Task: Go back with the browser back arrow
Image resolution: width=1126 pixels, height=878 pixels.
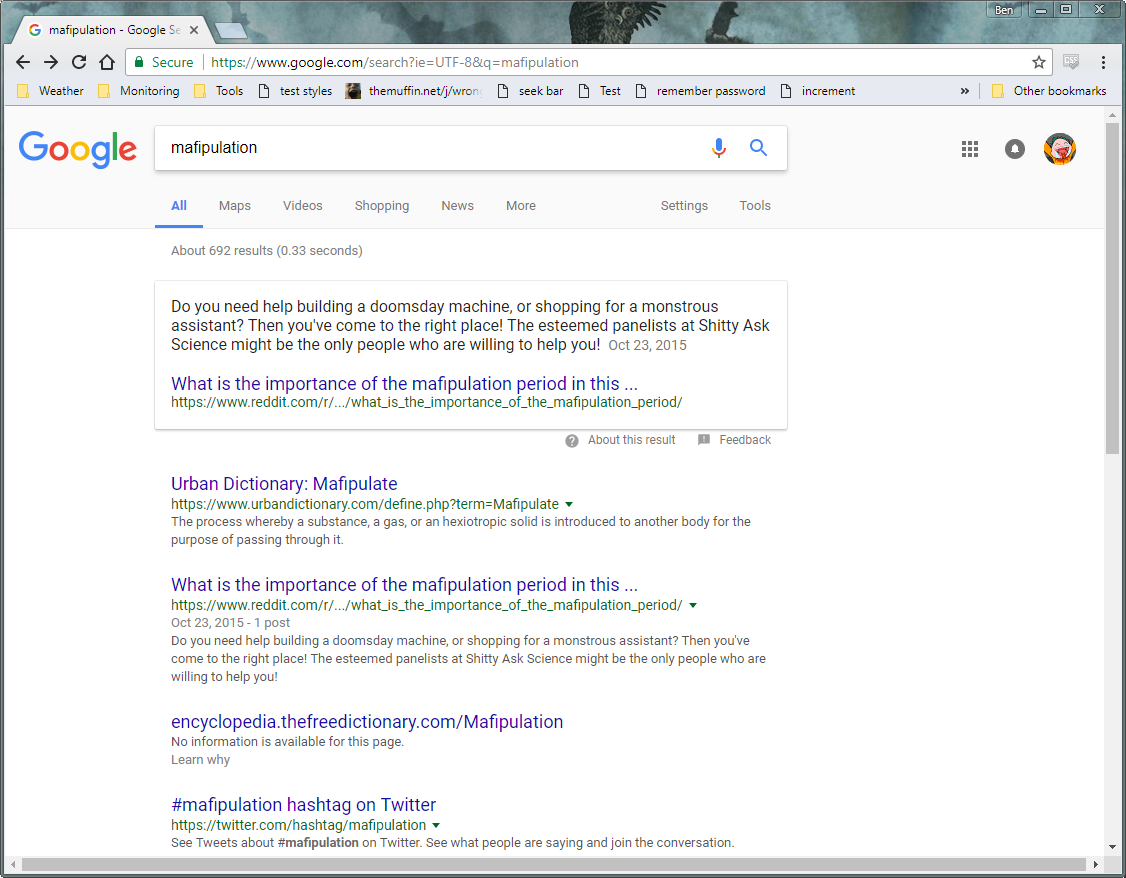Action: (x=23, y=62)
